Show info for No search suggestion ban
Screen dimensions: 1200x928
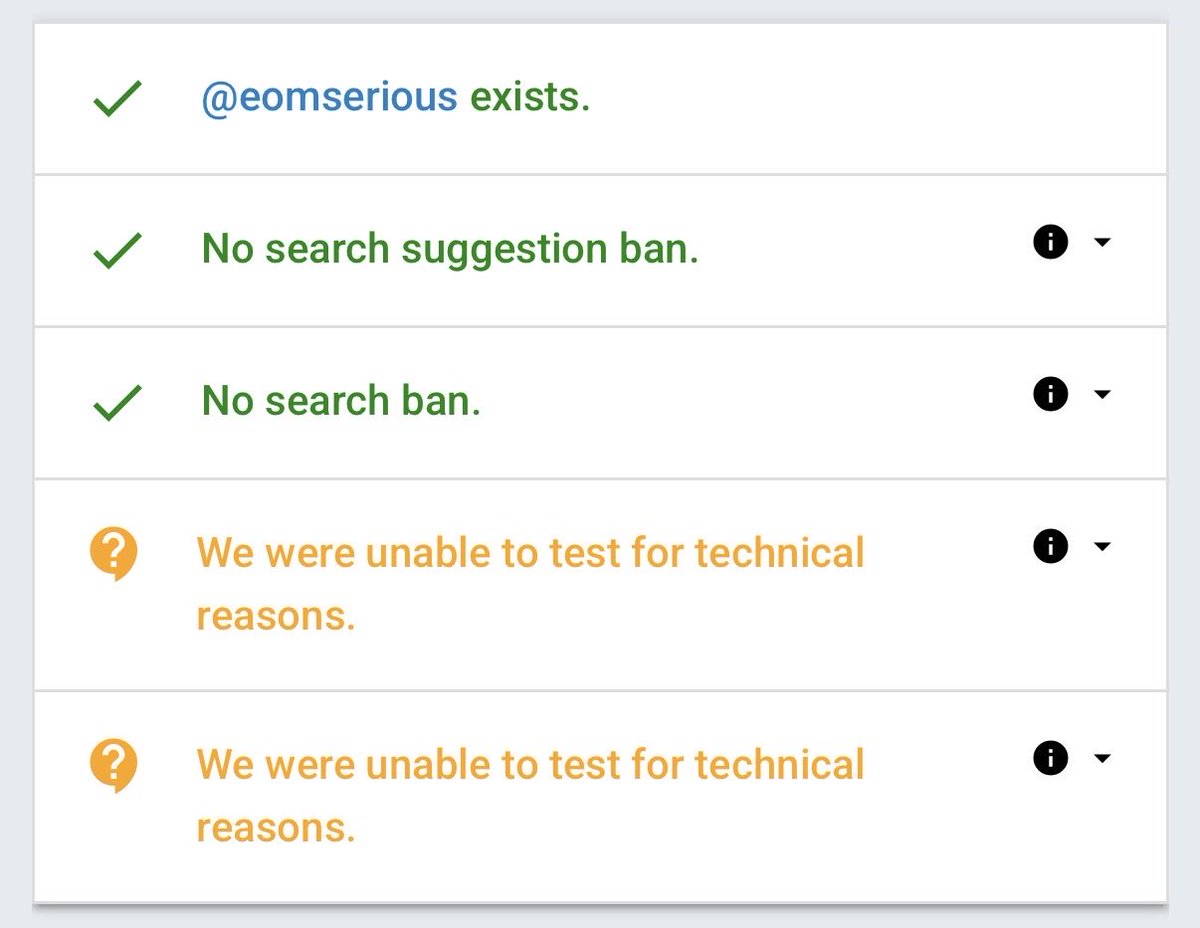pos(1050,242)
